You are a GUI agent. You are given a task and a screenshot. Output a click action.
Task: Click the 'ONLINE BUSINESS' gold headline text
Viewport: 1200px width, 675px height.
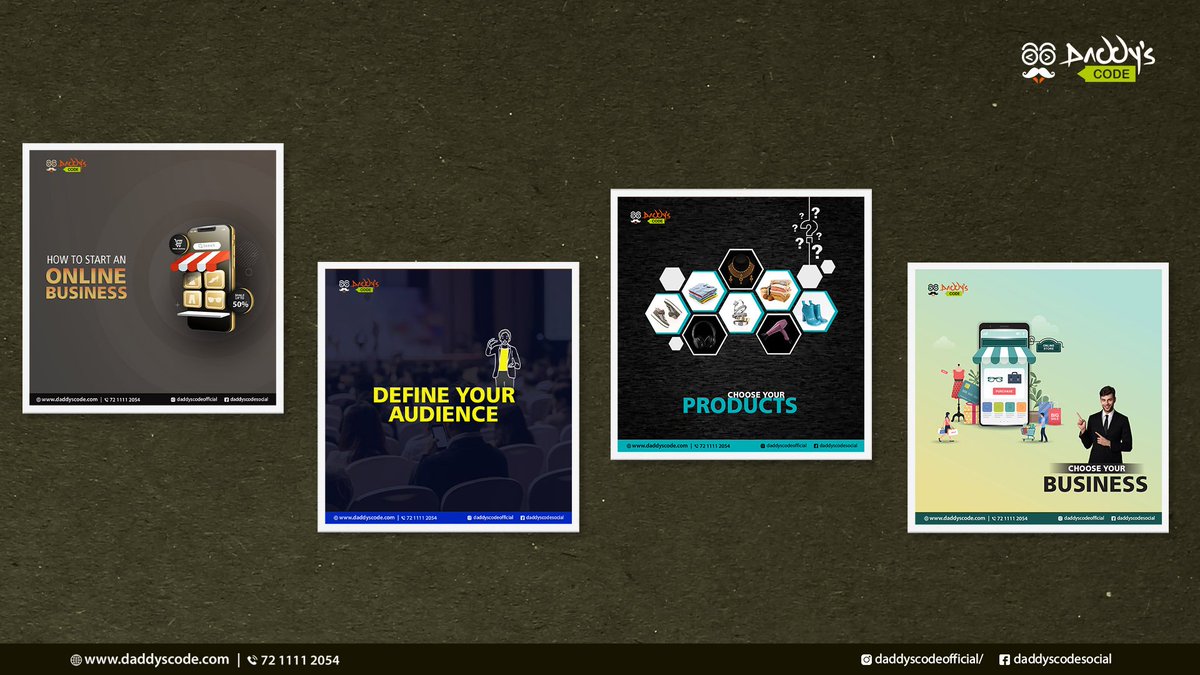click(x=86, y=284)
